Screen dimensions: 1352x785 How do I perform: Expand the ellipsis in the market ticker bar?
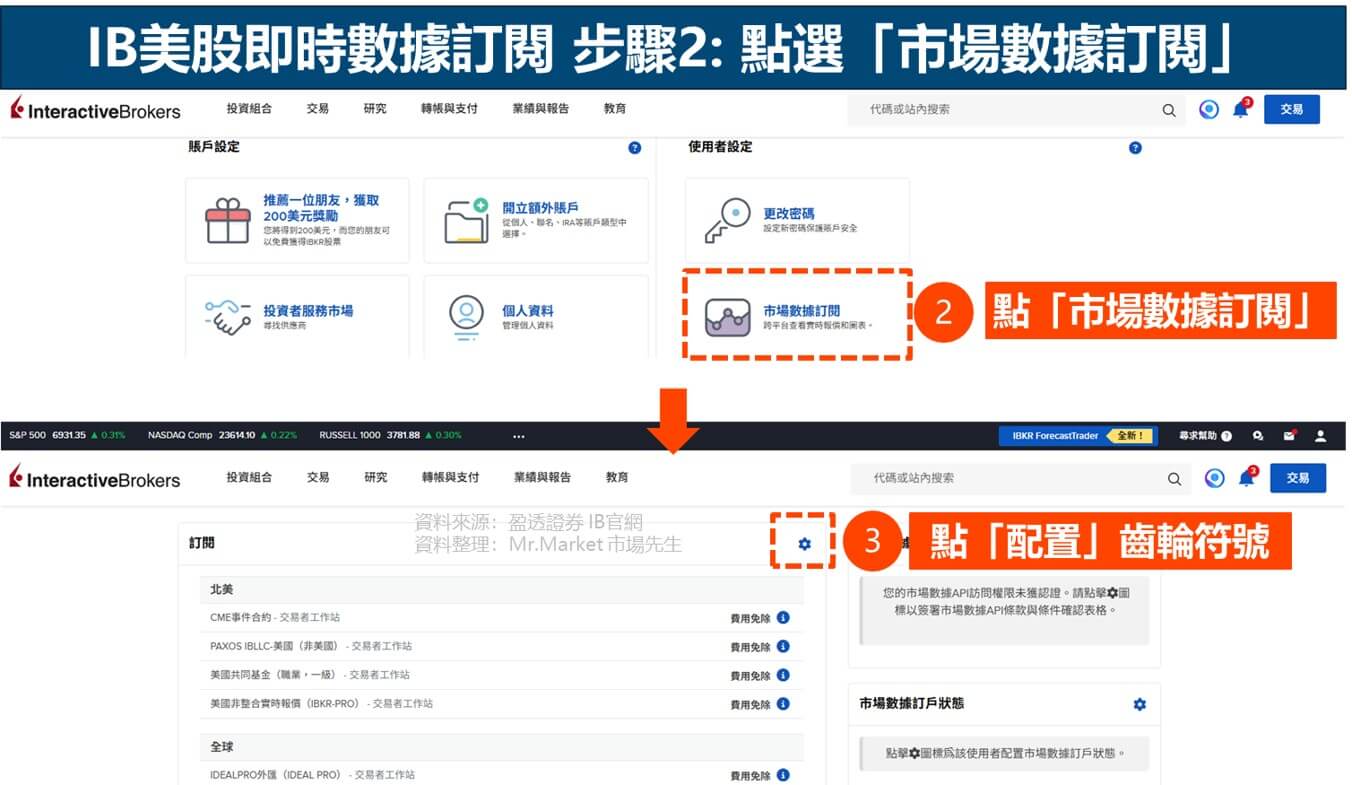tap(519, 435)
